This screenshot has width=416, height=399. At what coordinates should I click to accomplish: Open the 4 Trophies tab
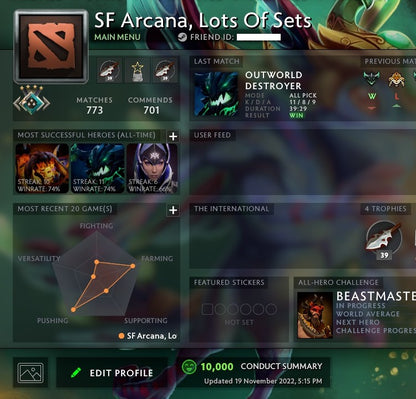(386, 209)
